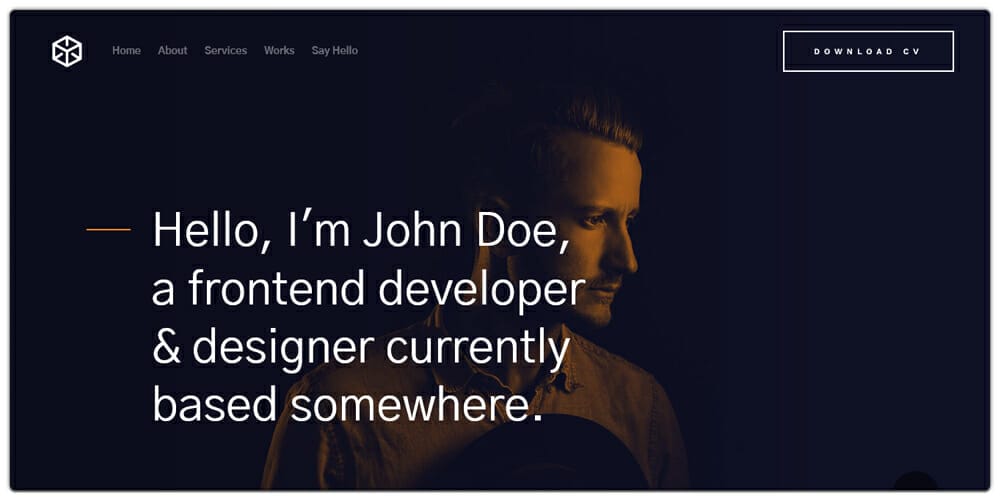The width and height of the screenshot is (1000, 500).
Task: Open the Services menu item
Action: pos(226,50)
